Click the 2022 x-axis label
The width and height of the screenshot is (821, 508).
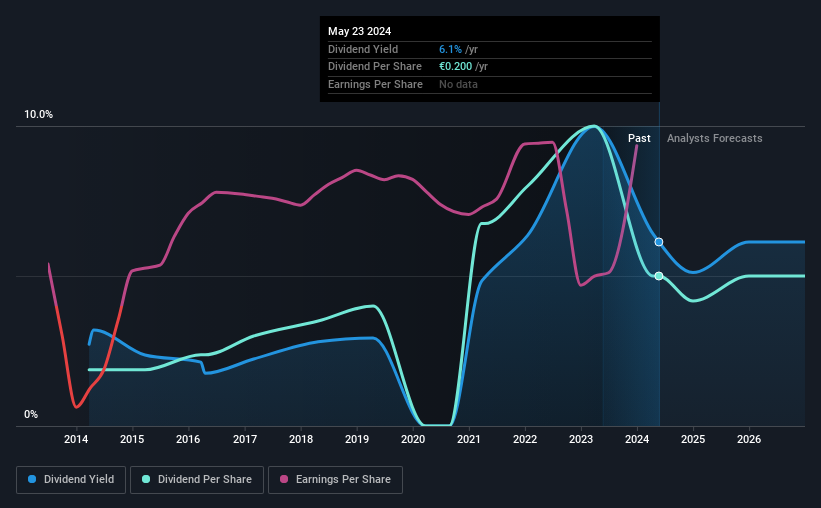point(525,439)
